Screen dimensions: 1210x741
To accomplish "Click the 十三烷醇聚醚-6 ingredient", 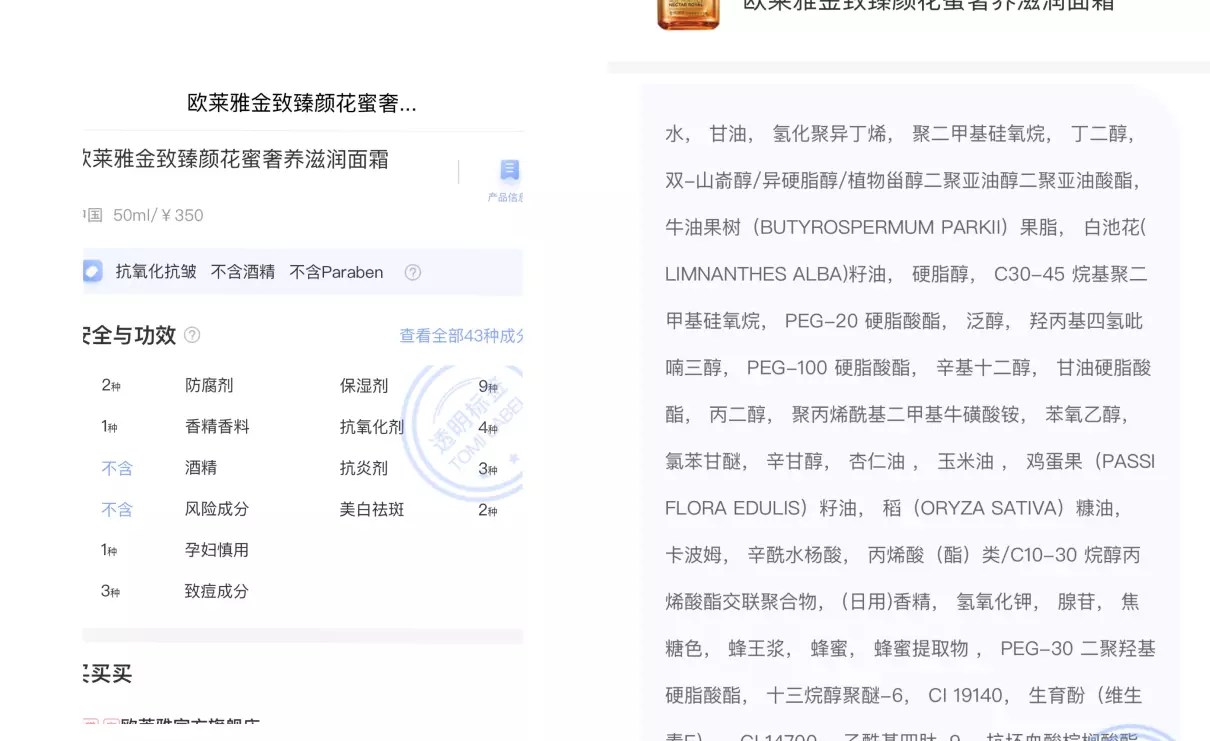I will (836, 695).
